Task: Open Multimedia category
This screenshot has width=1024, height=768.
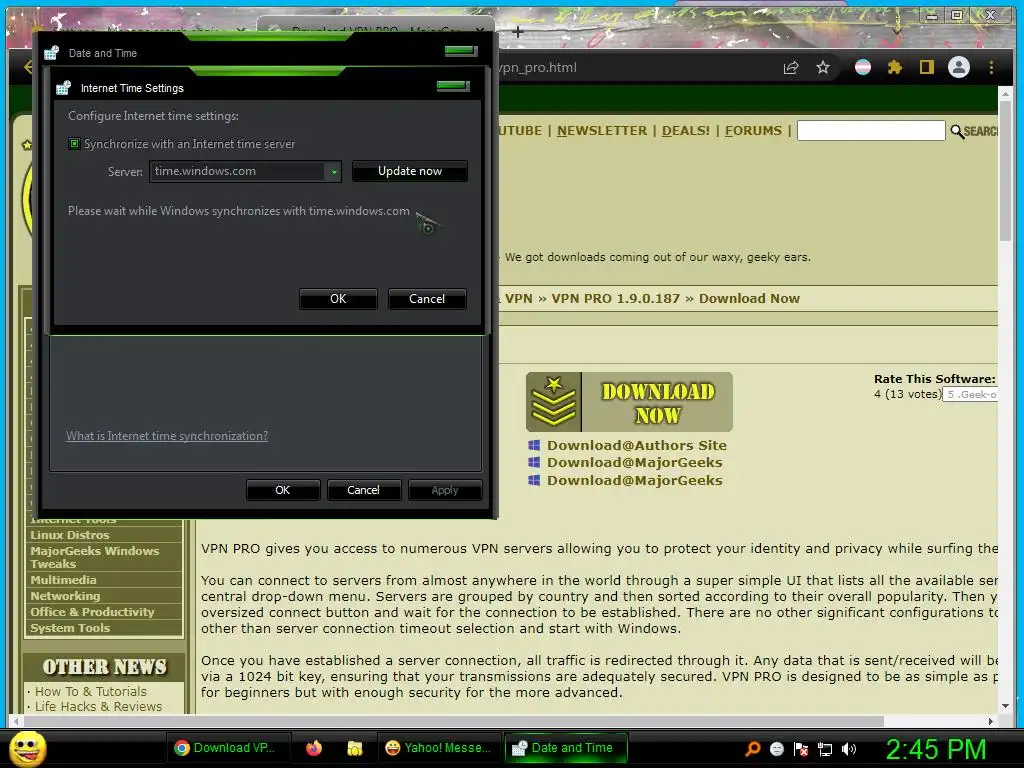Action: click(63, 580)
